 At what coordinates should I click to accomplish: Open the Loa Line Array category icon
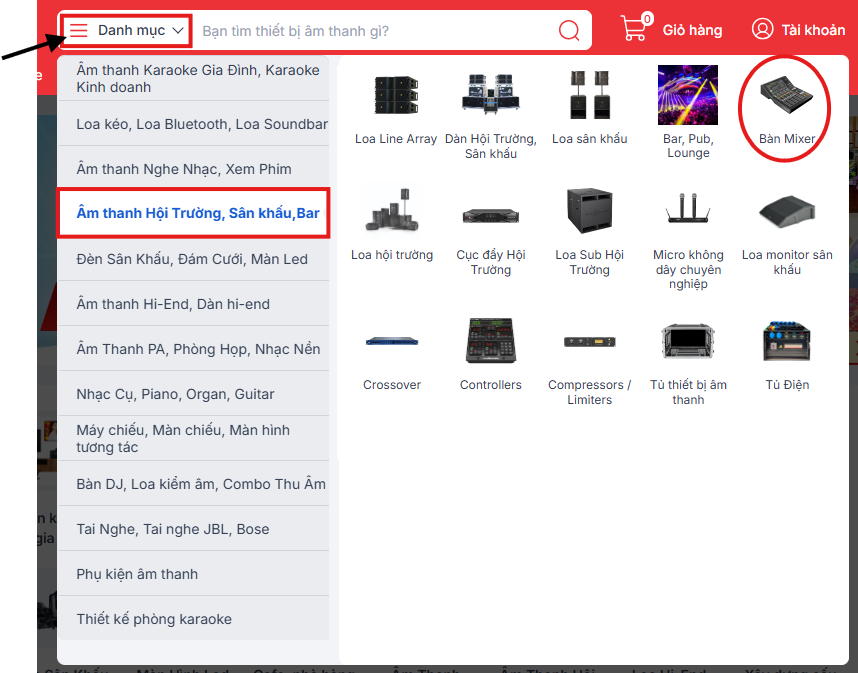coord(395,97)
